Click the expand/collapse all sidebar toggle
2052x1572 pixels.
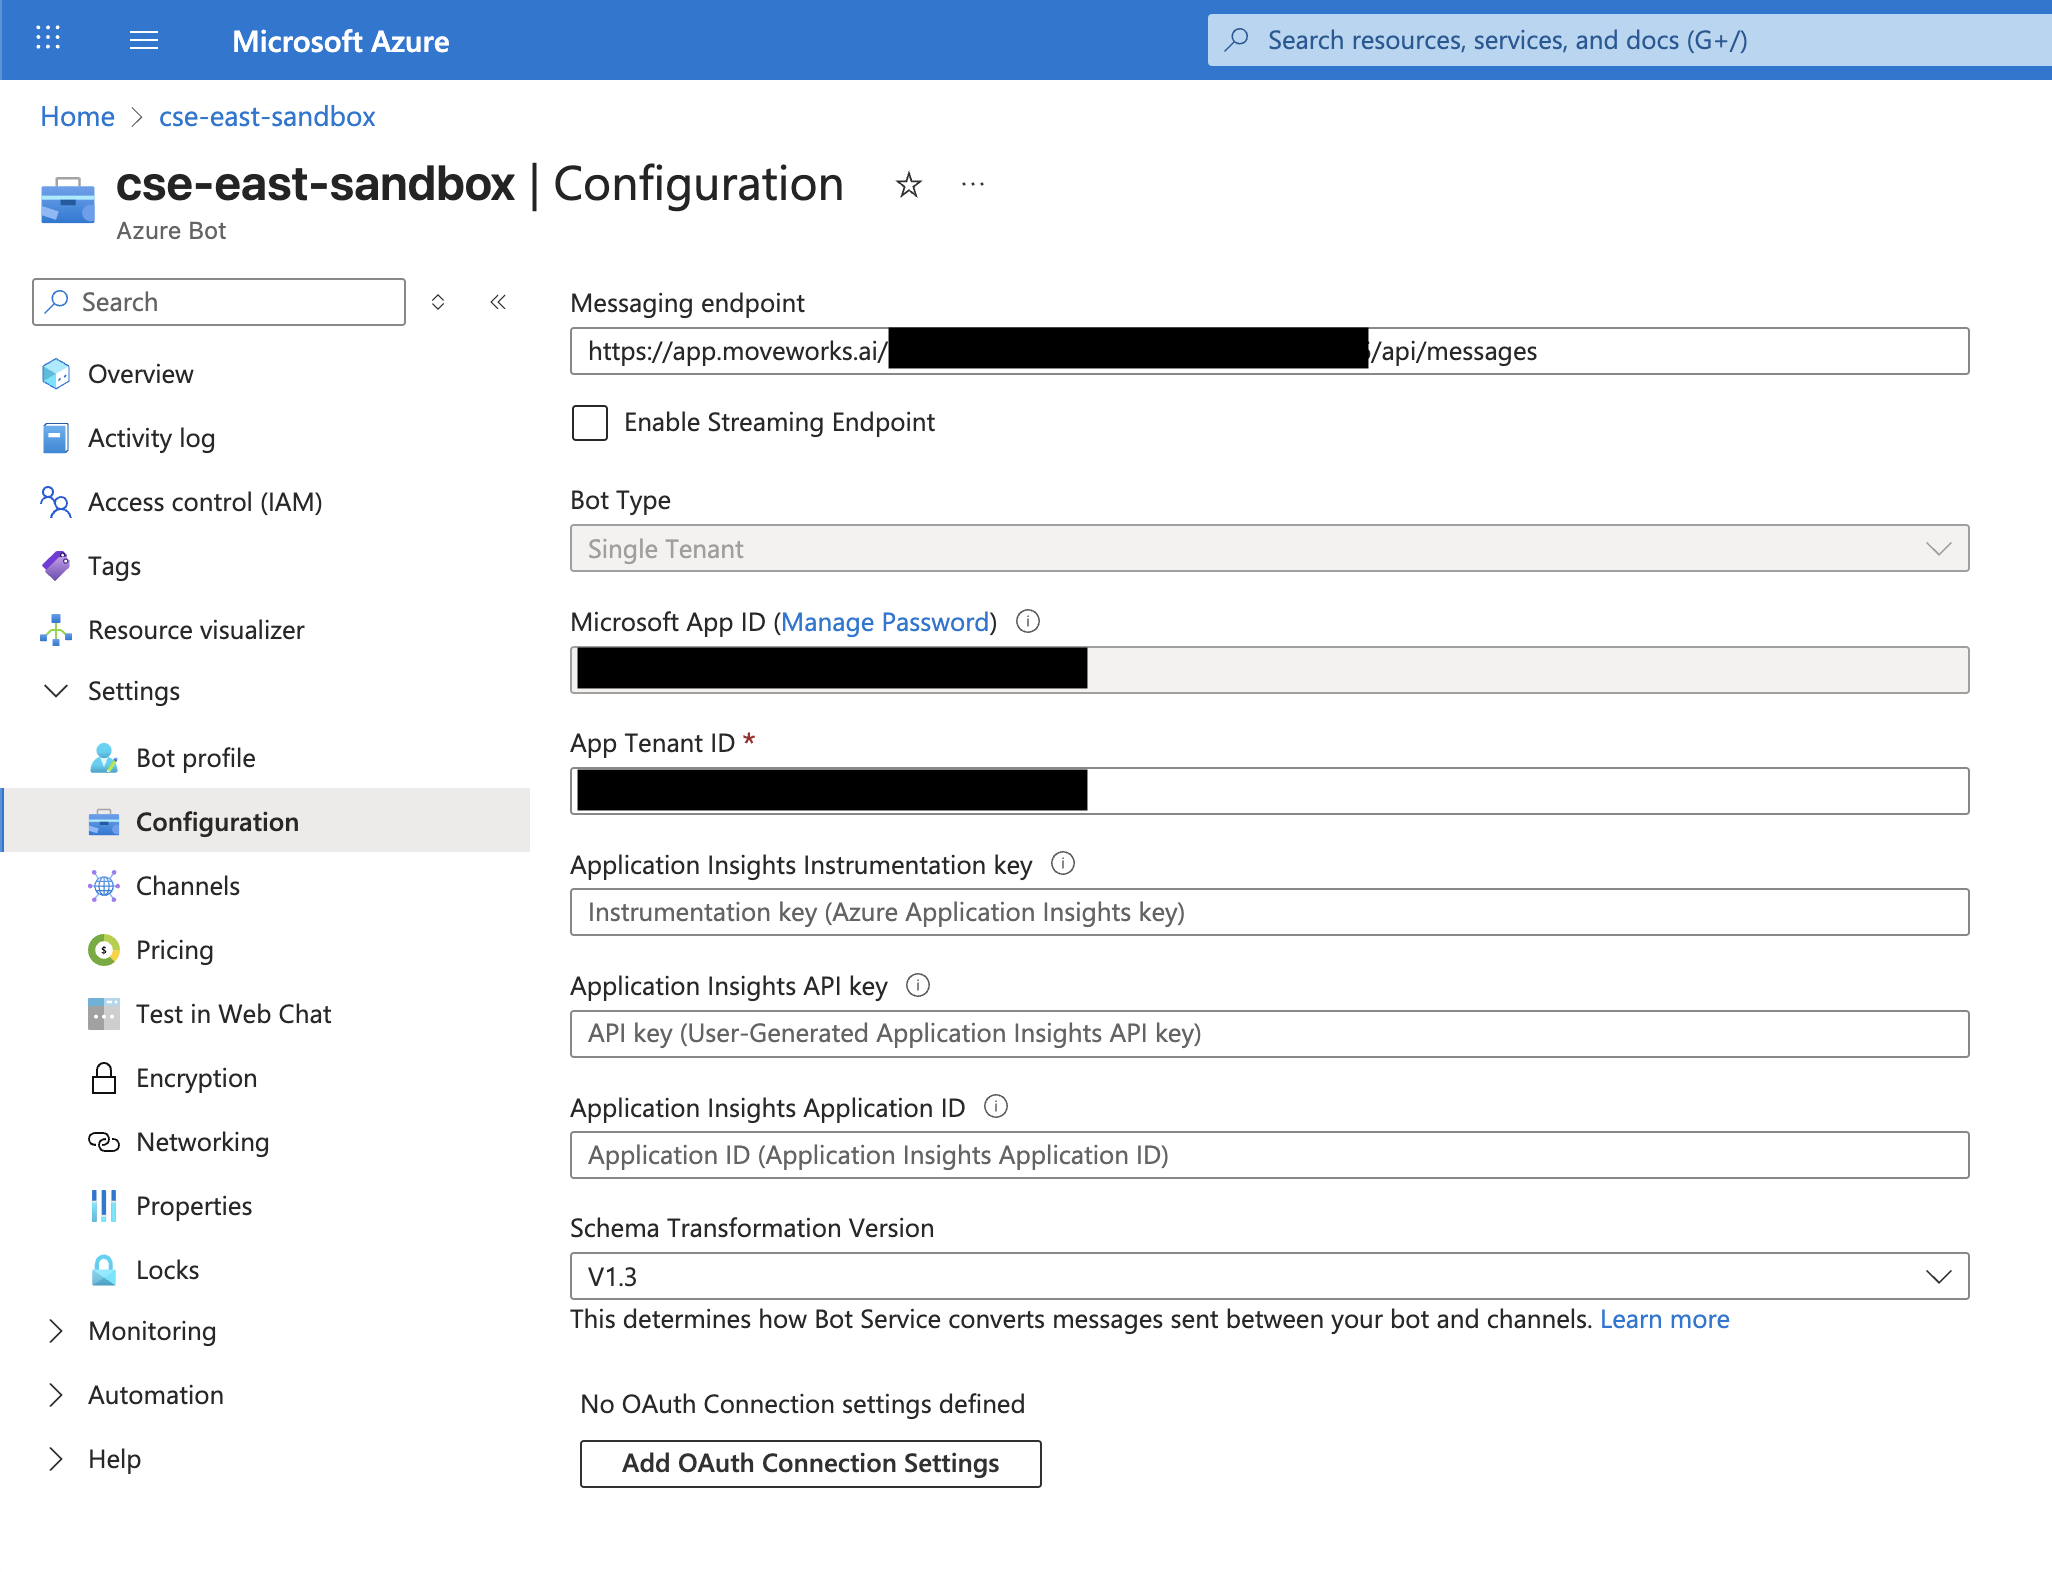[438, 302]
